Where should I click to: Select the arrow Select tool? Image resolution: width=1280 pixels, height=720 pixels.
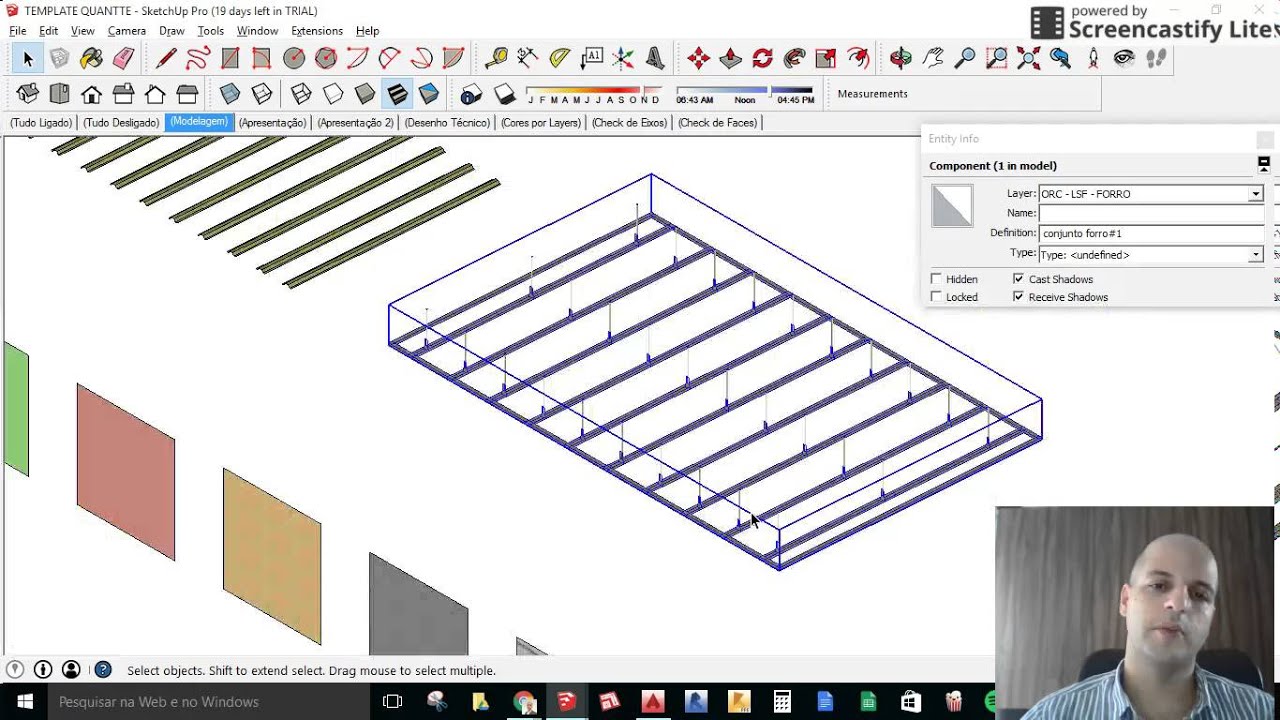(x=28, y=59)
